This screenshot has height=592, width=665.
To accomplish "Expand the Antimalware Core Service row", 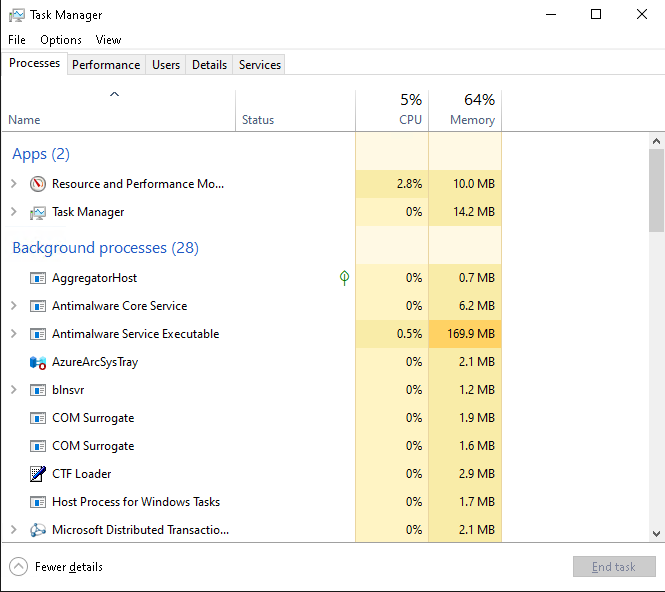I will pyautogui.click(x=13, y=306).
